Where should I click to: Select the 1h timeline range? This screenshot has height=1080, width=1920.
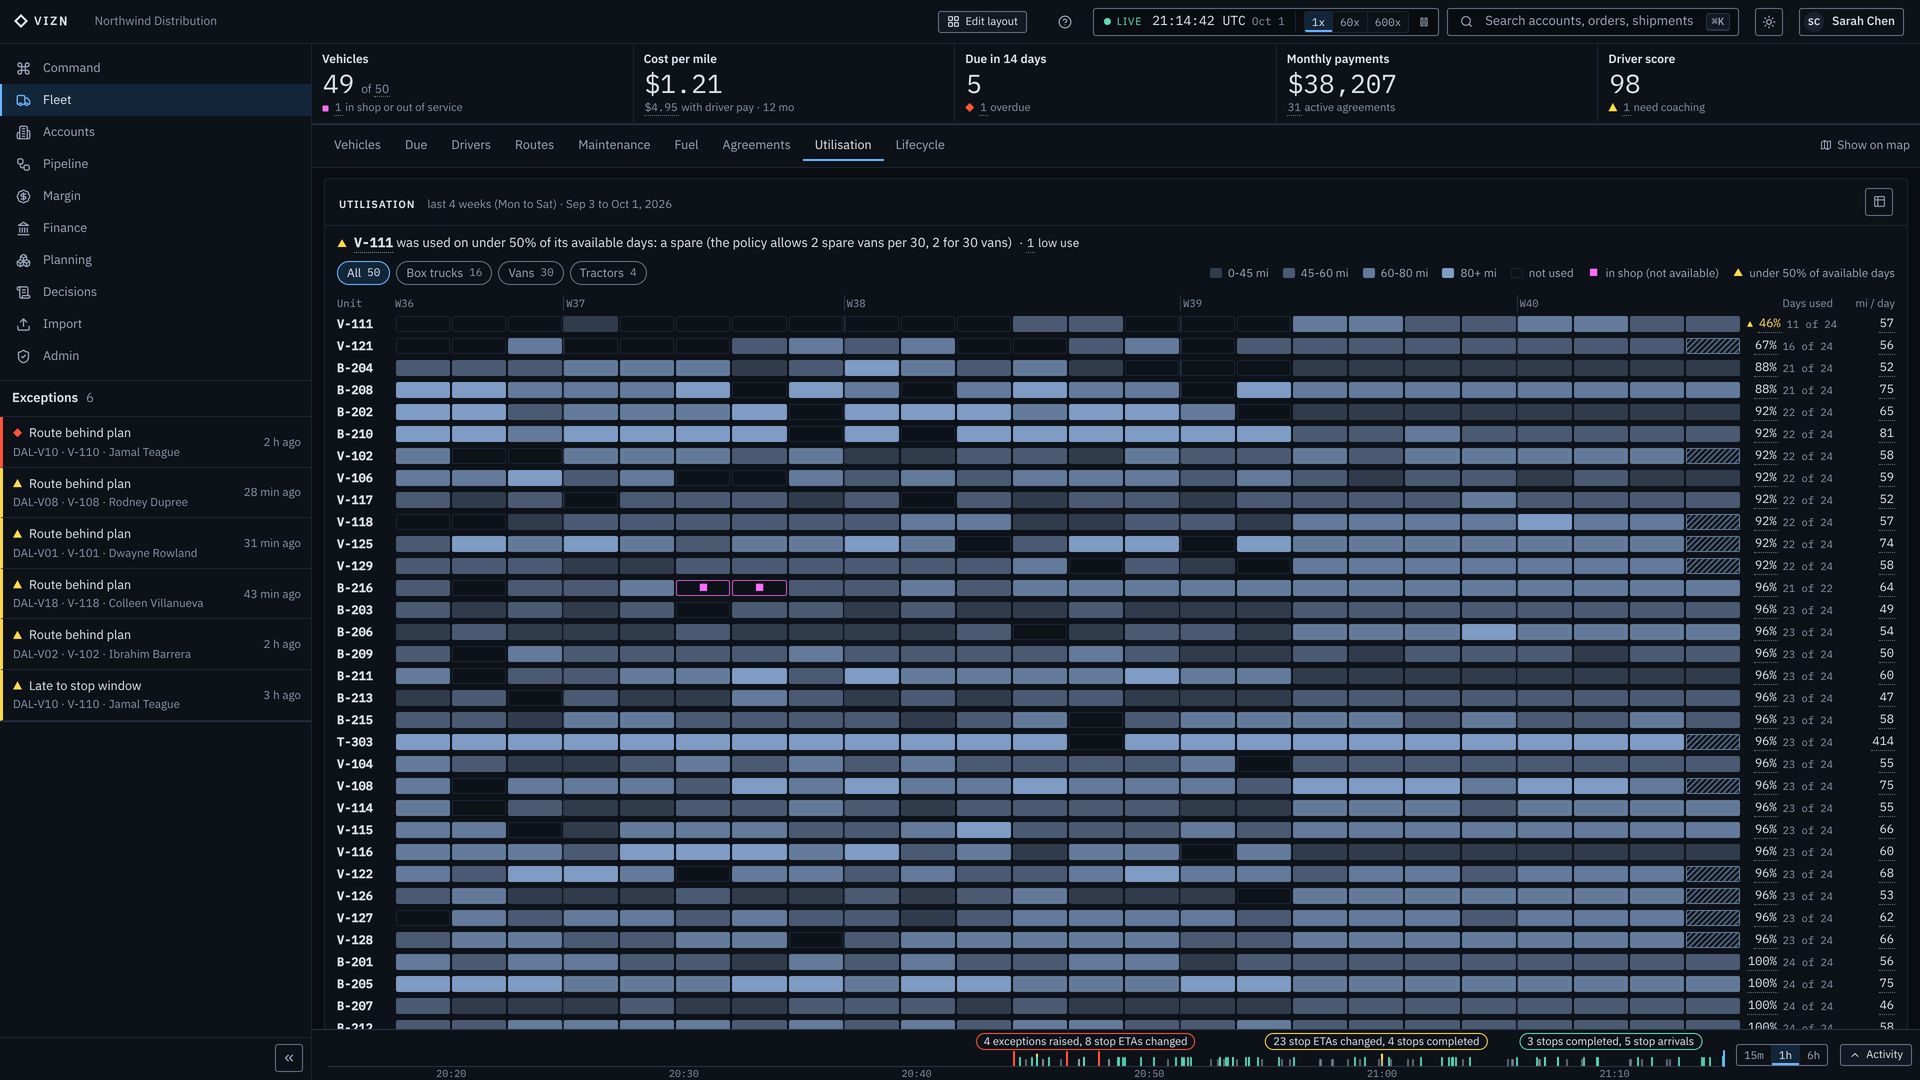click(x=1785, y=1055)
